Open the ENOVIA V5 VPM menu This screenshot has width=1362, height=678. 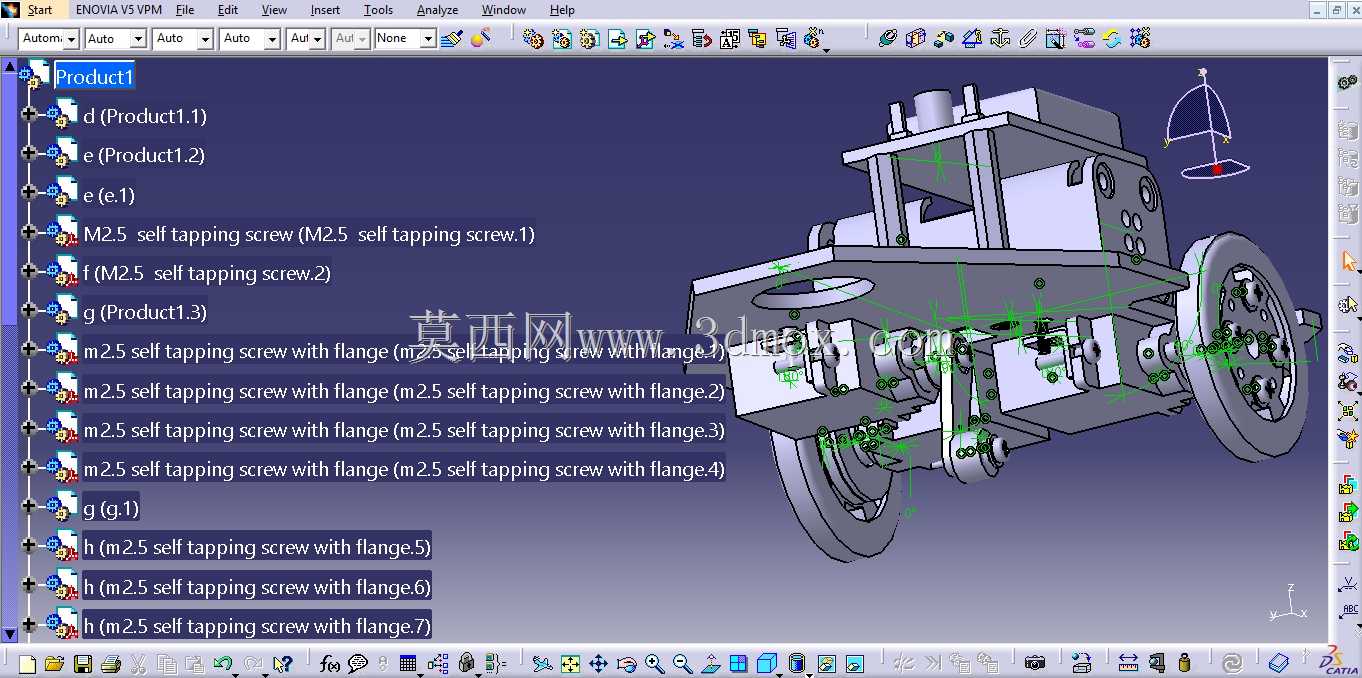[x=118, y=10]
